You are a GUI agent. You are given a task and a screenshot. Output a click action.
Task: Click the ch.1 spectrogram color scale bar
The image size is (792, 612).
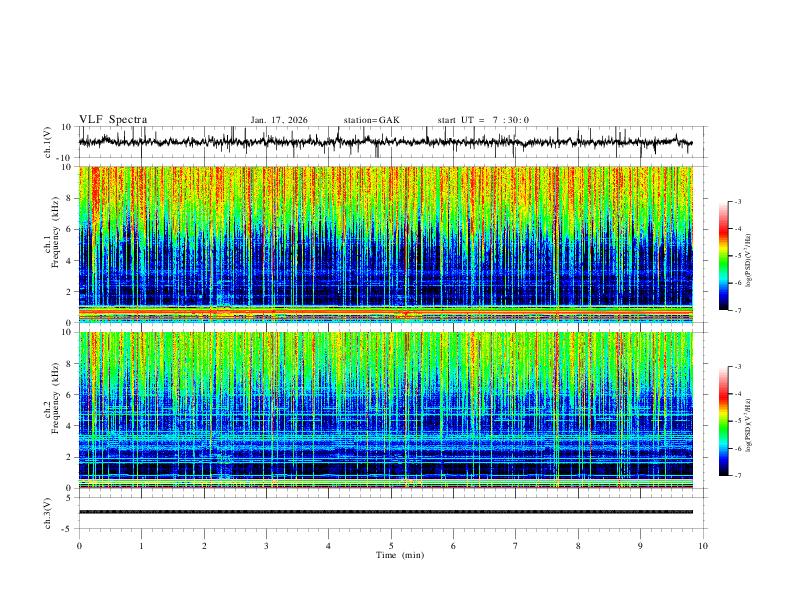[723, 256]
